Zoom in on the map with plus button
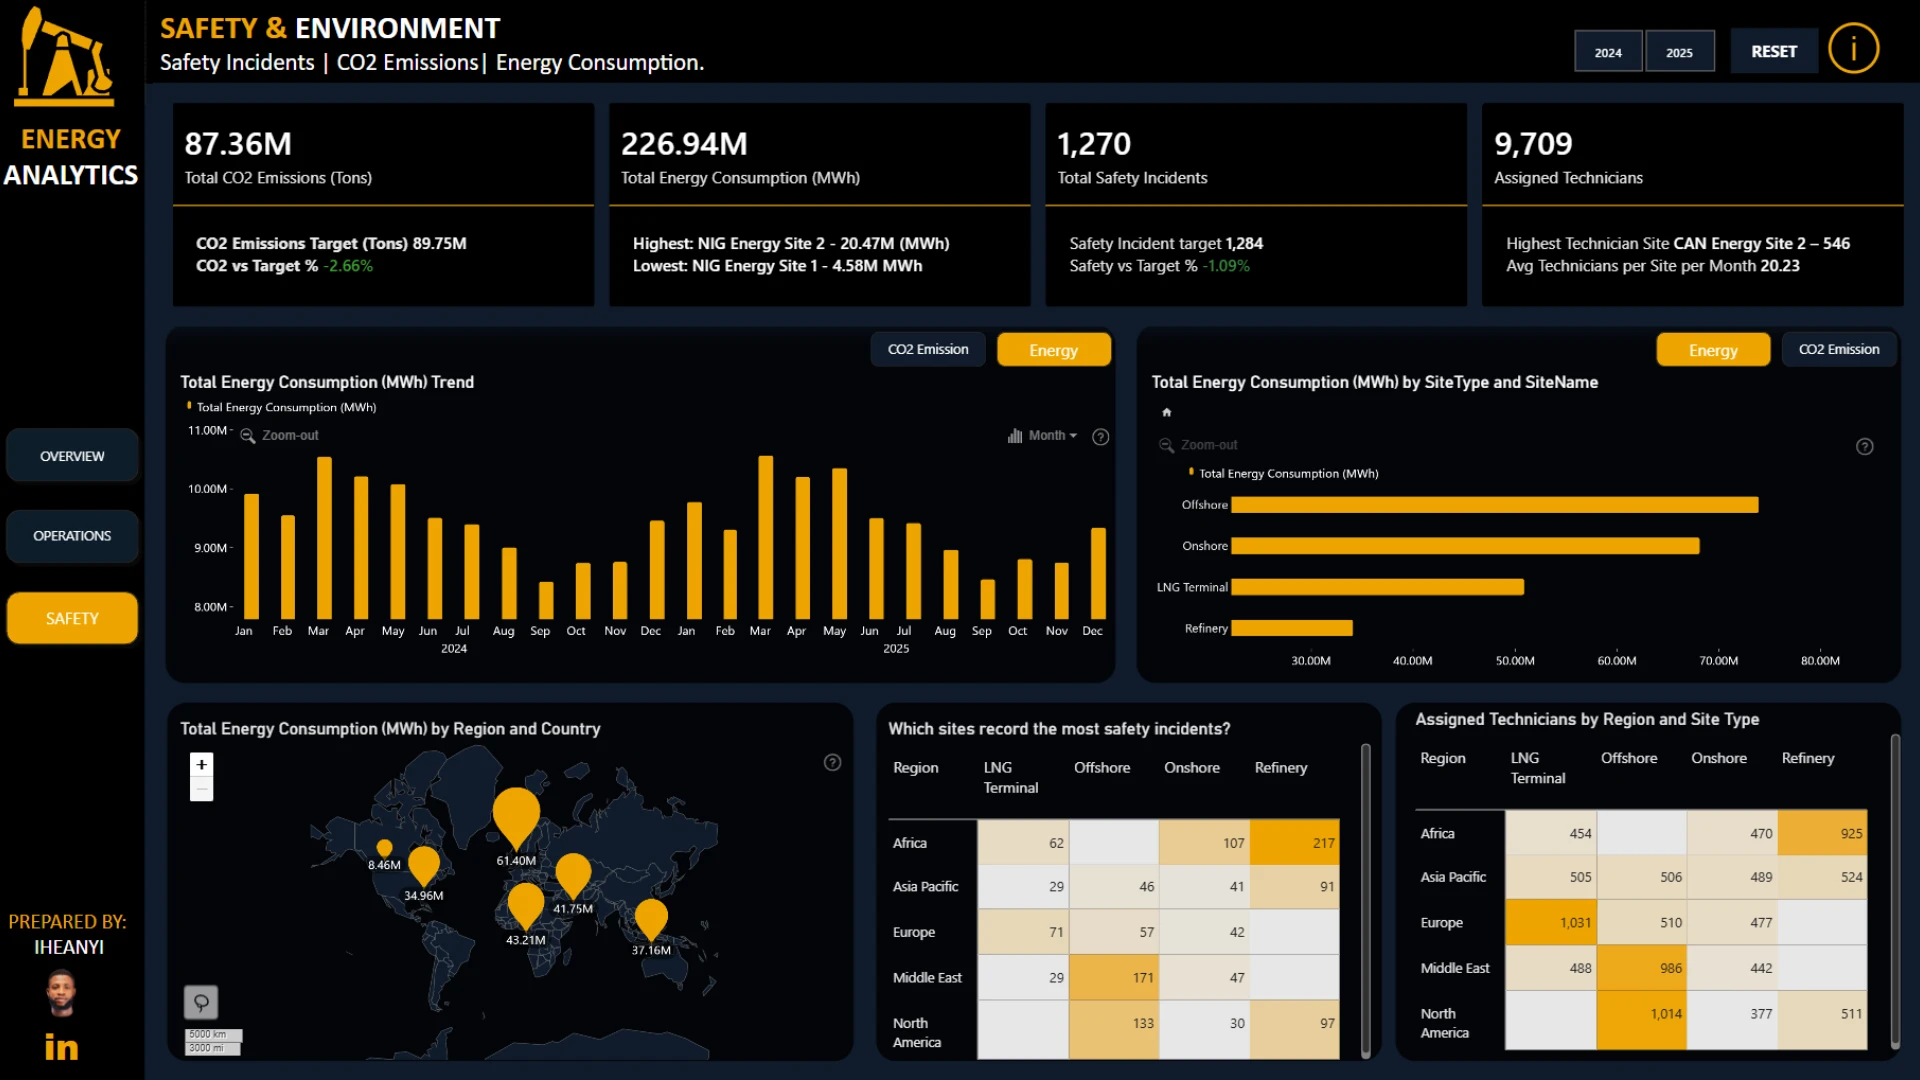1920x1080 pixels. [201, 765]
